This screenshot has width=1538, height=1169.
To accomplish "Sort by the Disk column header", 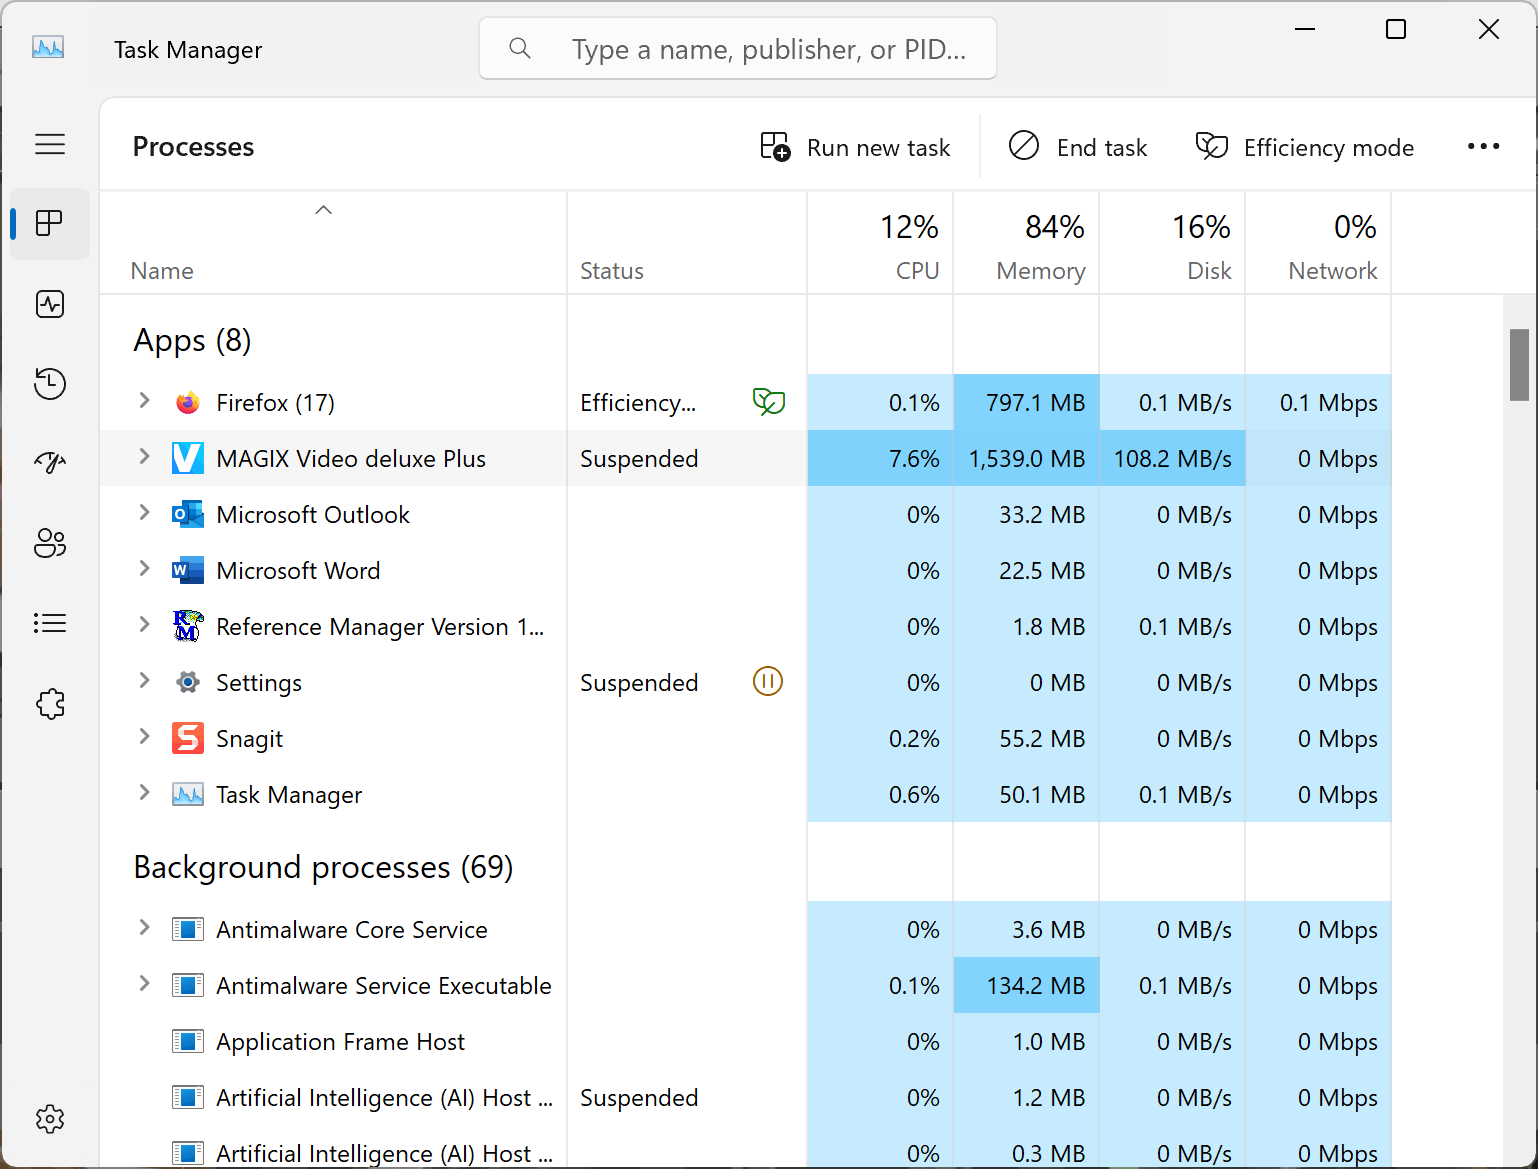I will tap(1172, 243).
